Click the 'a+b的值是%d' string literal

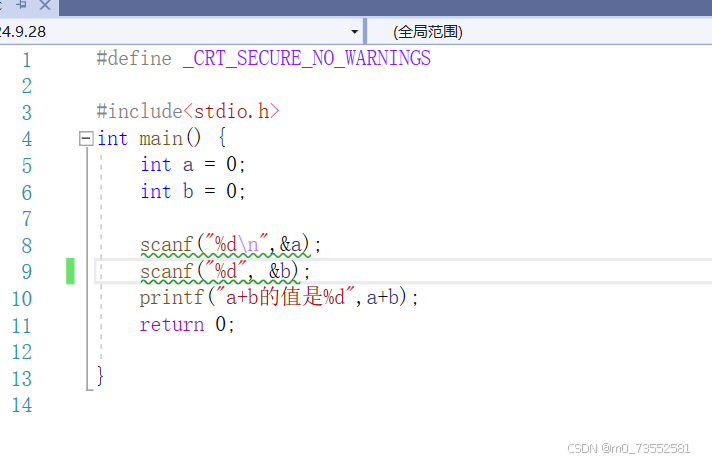pos(285,298)
